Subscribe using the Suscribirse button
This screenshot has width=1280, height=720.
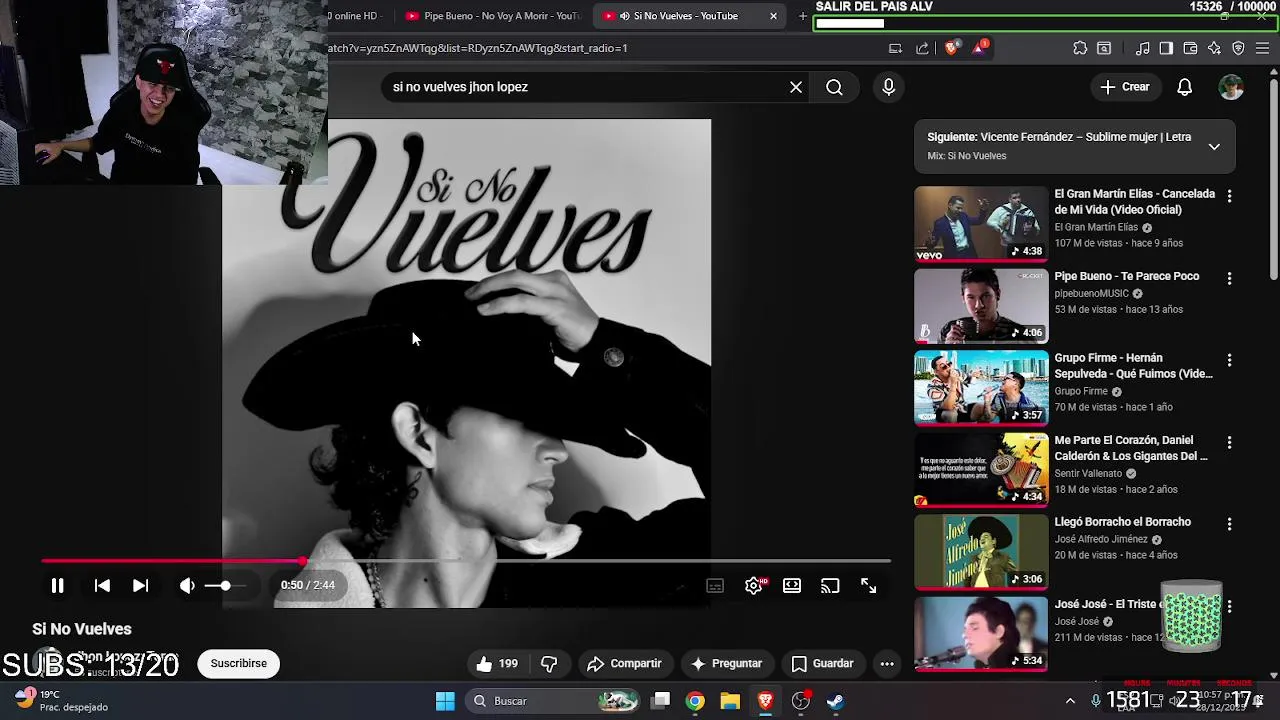coord(238,663)
